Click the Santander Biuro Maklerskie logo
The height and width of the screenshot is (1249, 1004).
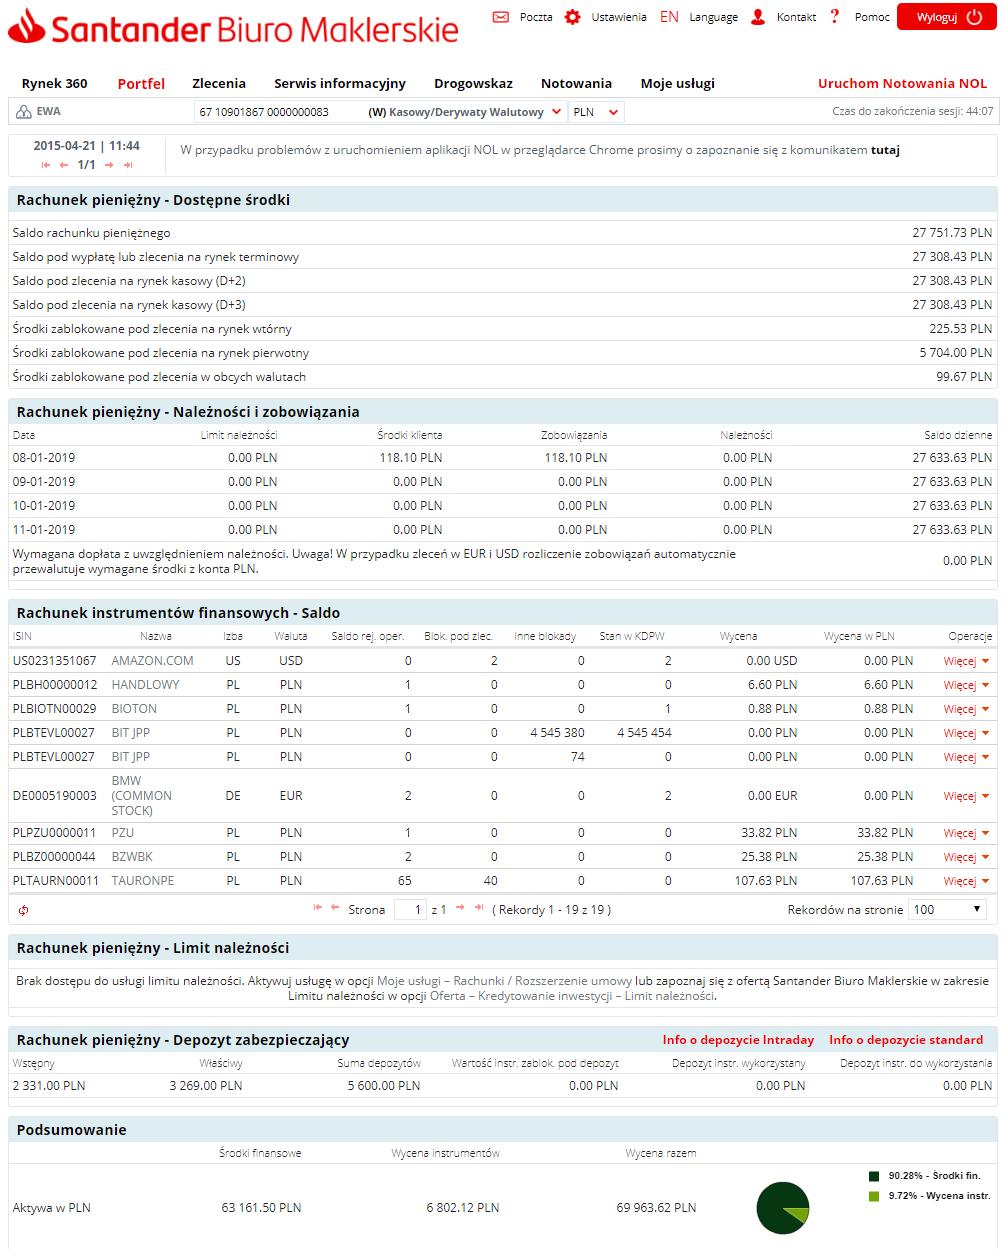point(233,27)
